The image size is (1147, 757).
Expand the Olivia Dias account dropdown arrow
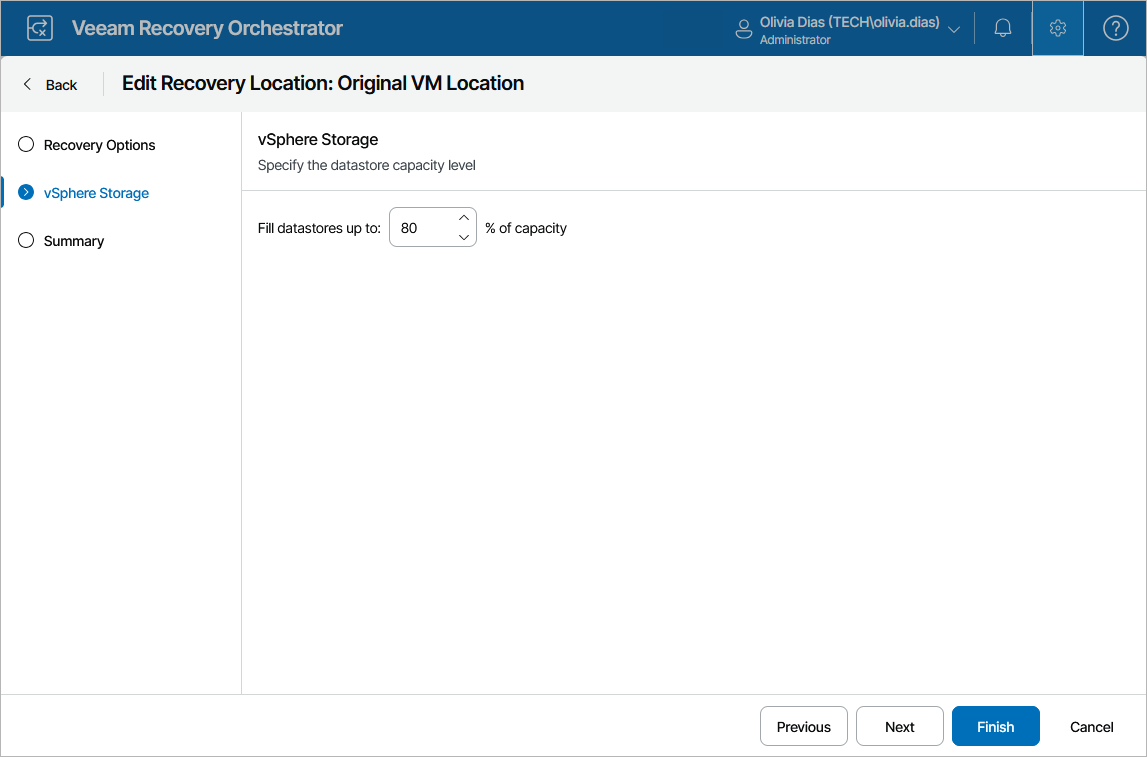954,29
